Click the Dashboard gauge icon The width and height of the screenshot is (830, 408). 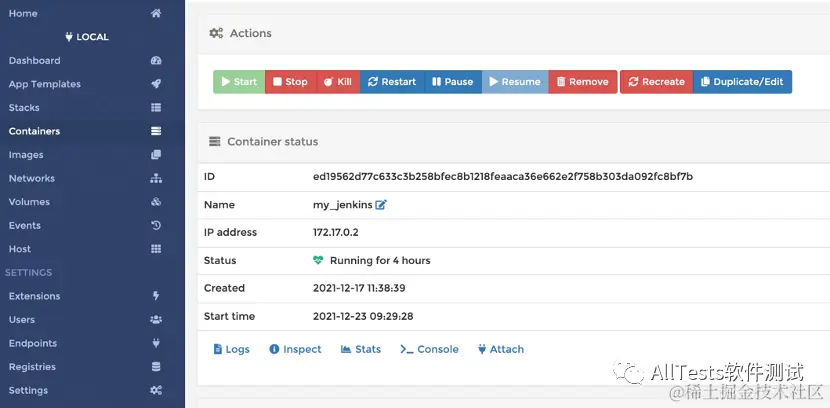pos(156,60)
